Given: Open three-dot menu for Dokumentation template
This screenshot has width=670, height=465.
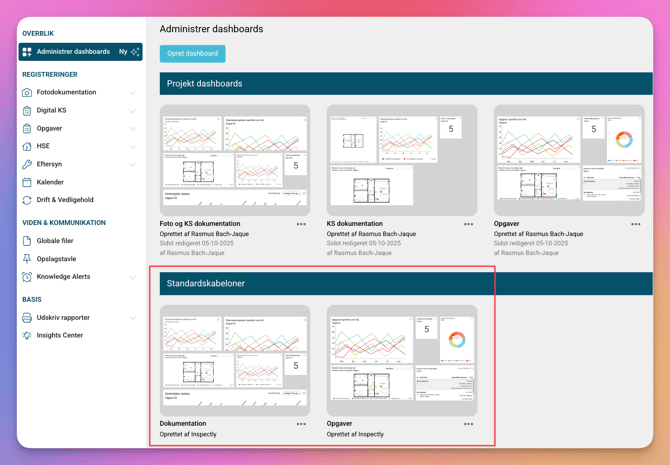Looking at the screenshot, I should pos(301,424).
